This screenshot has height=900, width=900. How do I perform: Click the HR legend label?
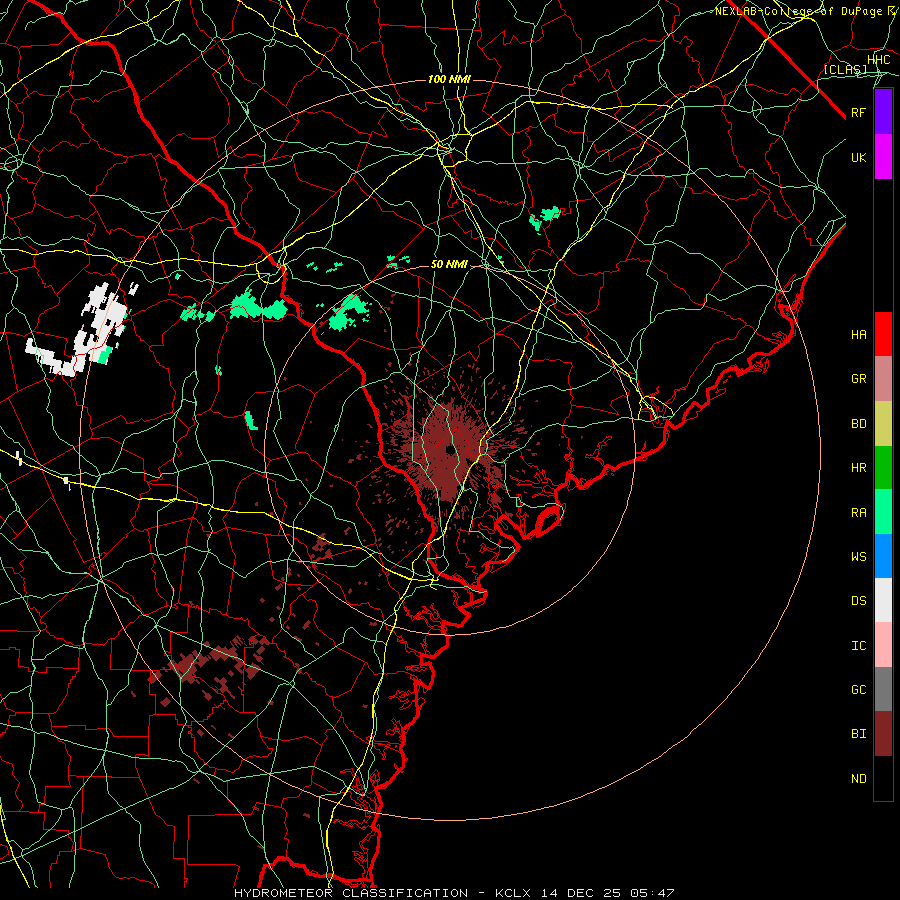(x=858, y=468)
